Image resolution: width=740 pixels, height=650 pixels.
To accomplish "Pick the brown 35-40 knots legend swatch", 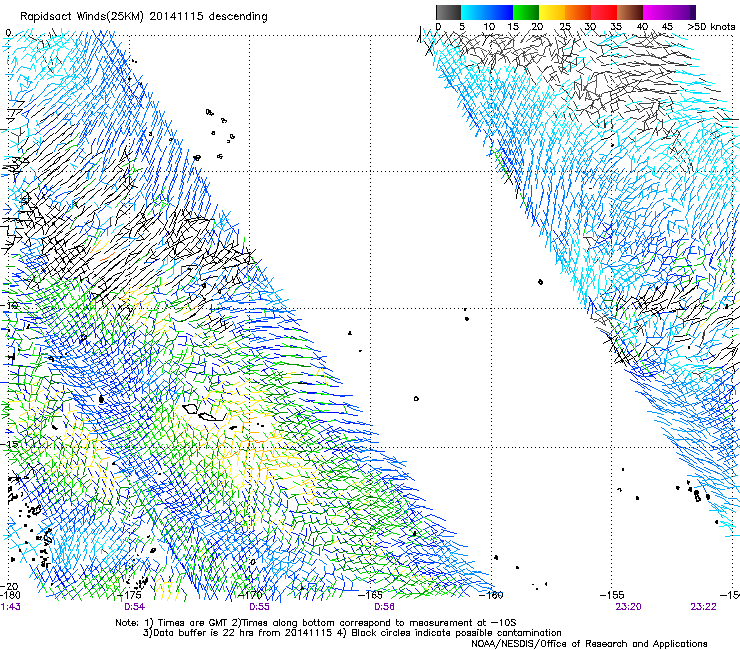I will pos(630,12).
